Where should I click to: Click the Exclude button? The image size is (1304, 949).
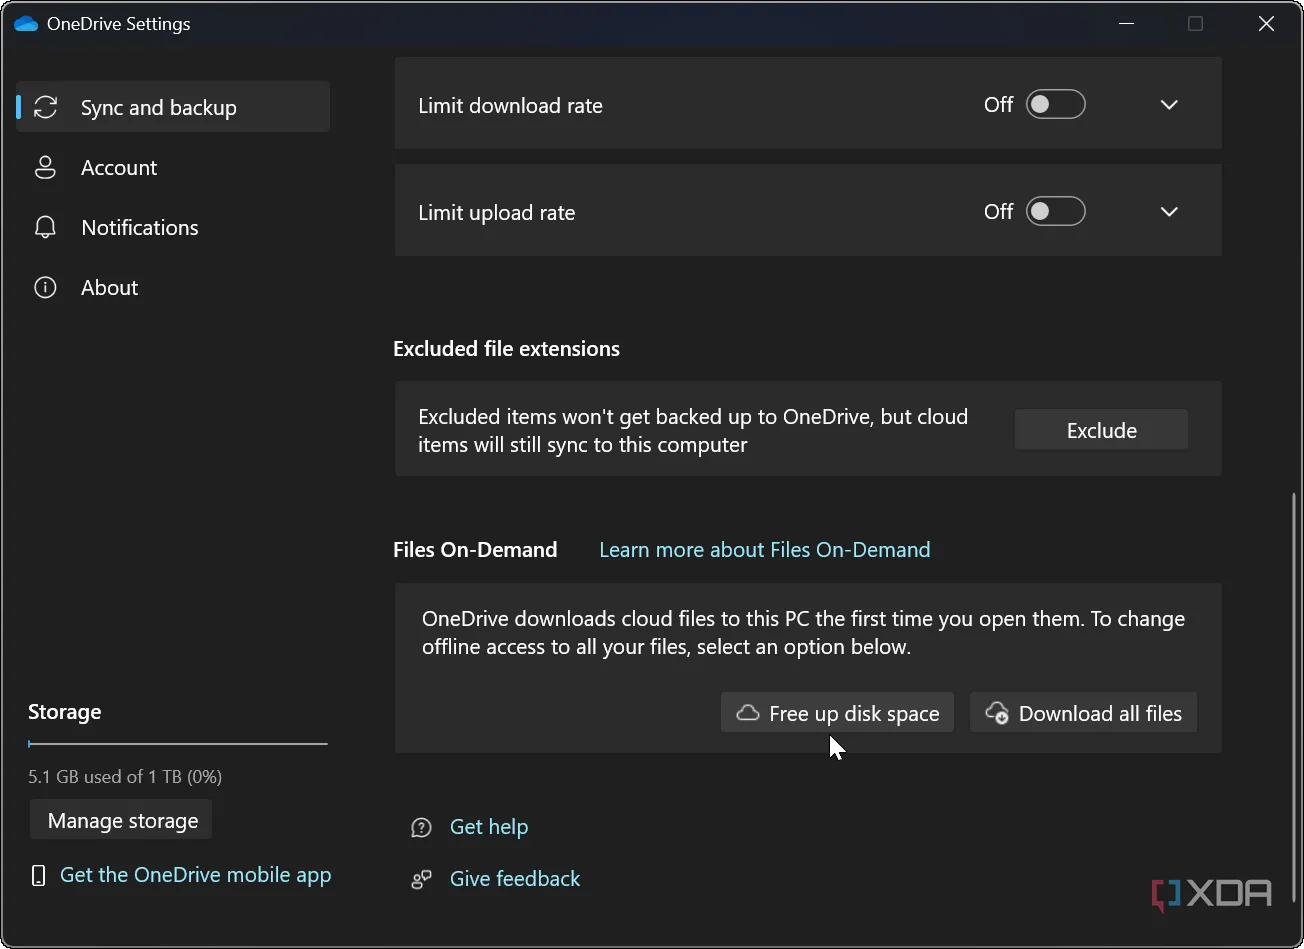point(1101,430)
